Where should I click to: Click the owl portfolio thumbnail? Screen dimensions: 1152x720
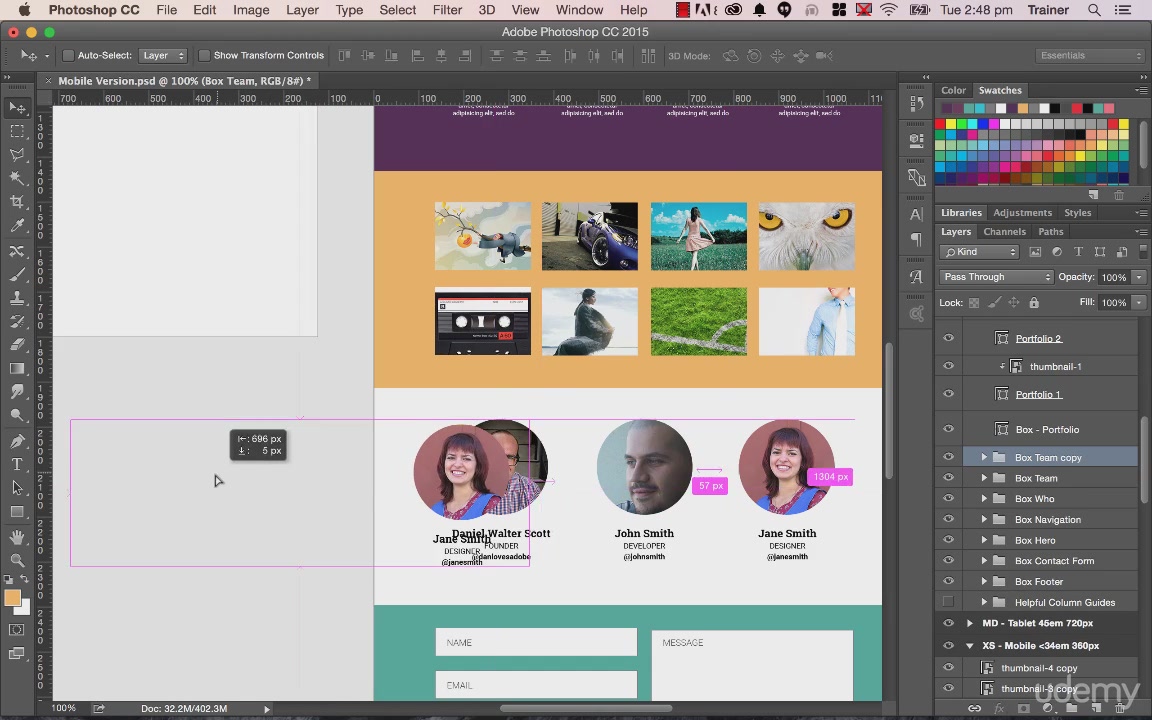pyautogui.click(x=806, y=237)
